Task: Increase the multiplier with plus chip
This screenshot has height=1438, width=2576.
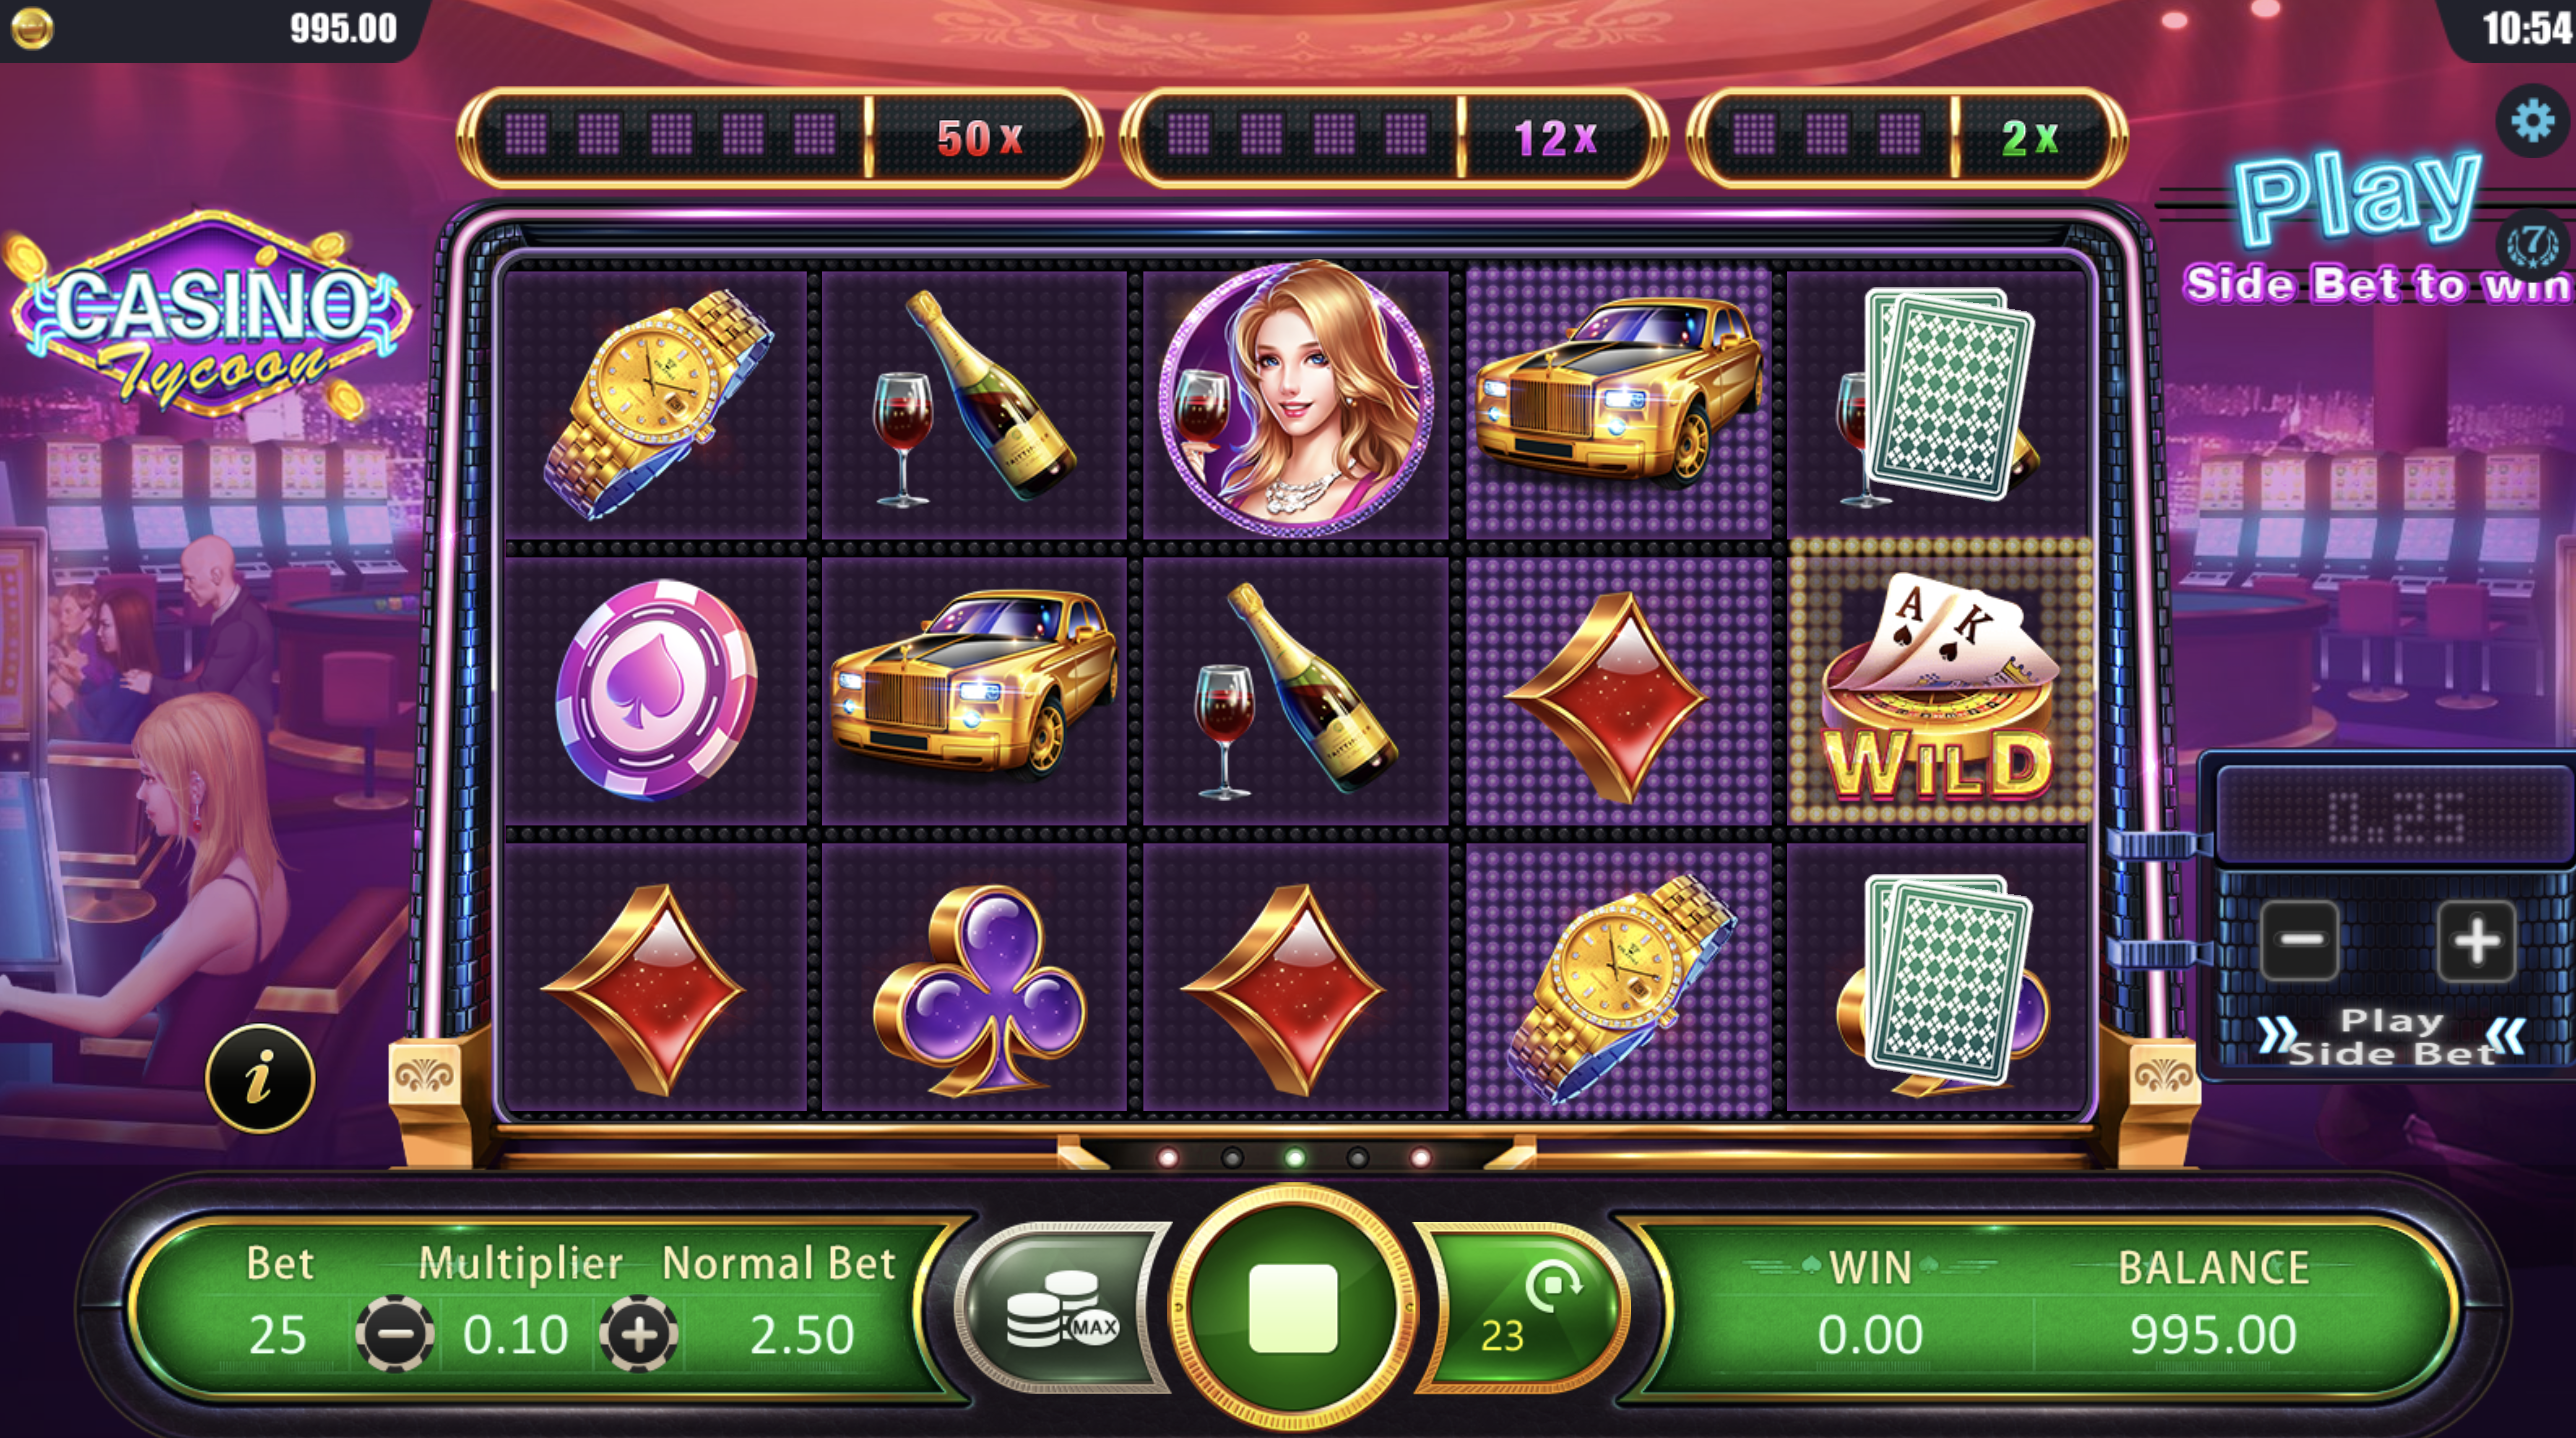Action: point(639,1334)
